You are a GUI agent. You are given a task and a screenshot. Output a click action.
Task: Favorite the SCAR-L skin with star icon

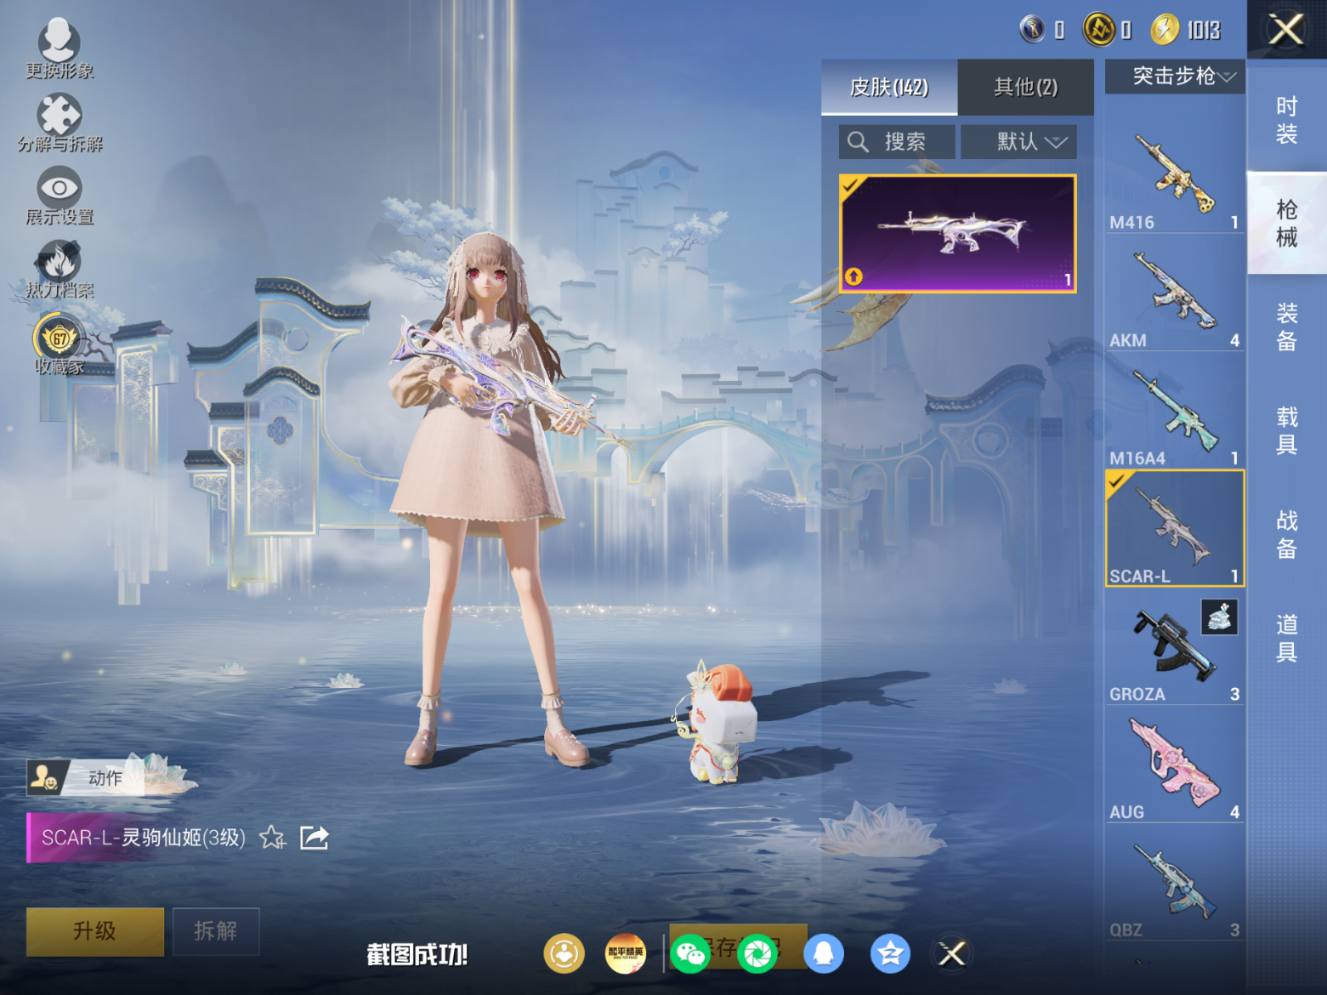[272, 837]
